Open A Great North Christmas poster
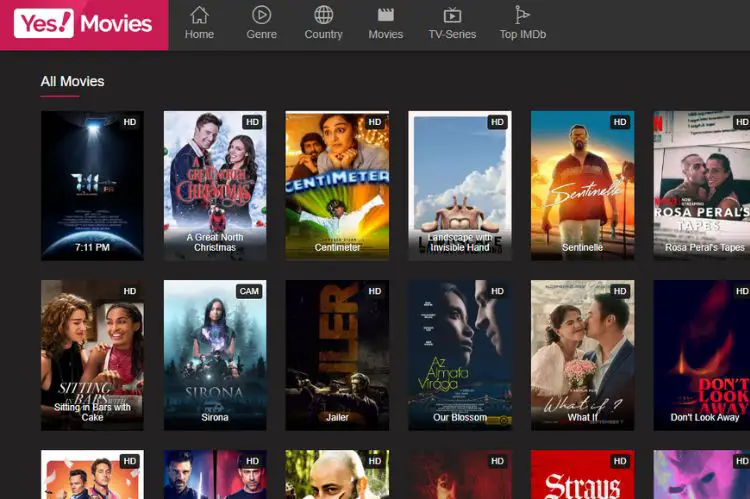 [x=215, y=186]
